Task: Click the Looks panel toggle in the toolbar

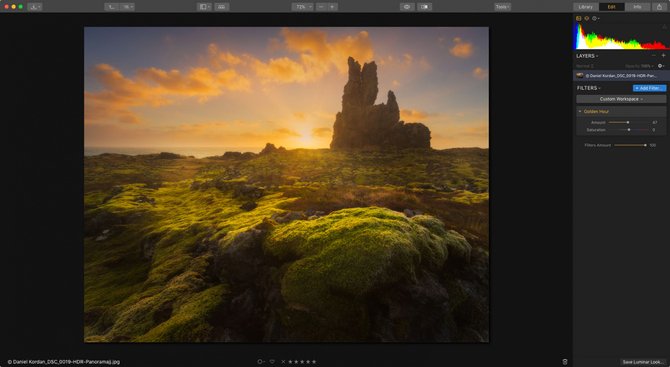Action: (x=112, y=7)
